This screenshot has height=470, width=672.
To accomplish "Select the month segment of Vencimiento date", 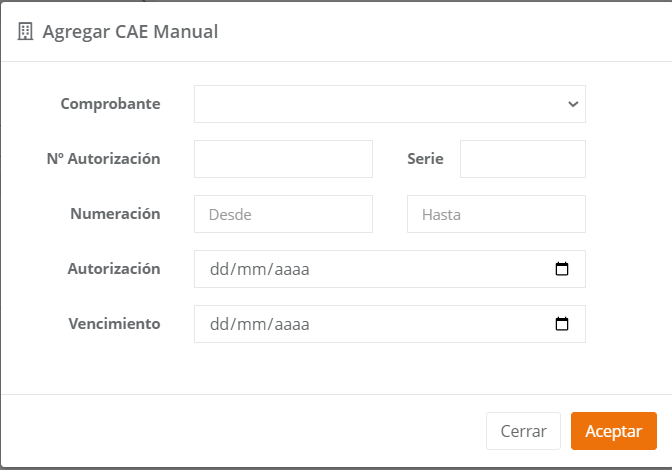I will [x=250, y=324].
